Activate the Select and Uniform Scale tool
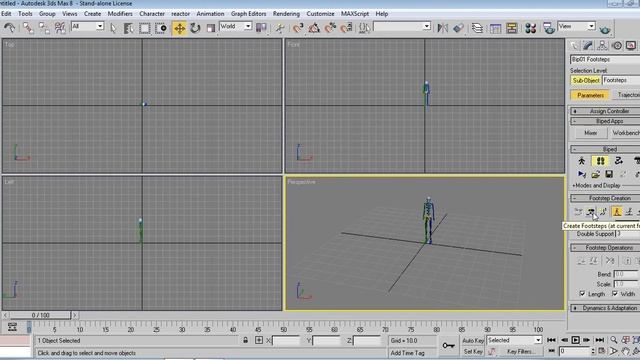Image resolution: width=640 pixels, height=360 pixels. click(x=211, y=28)
